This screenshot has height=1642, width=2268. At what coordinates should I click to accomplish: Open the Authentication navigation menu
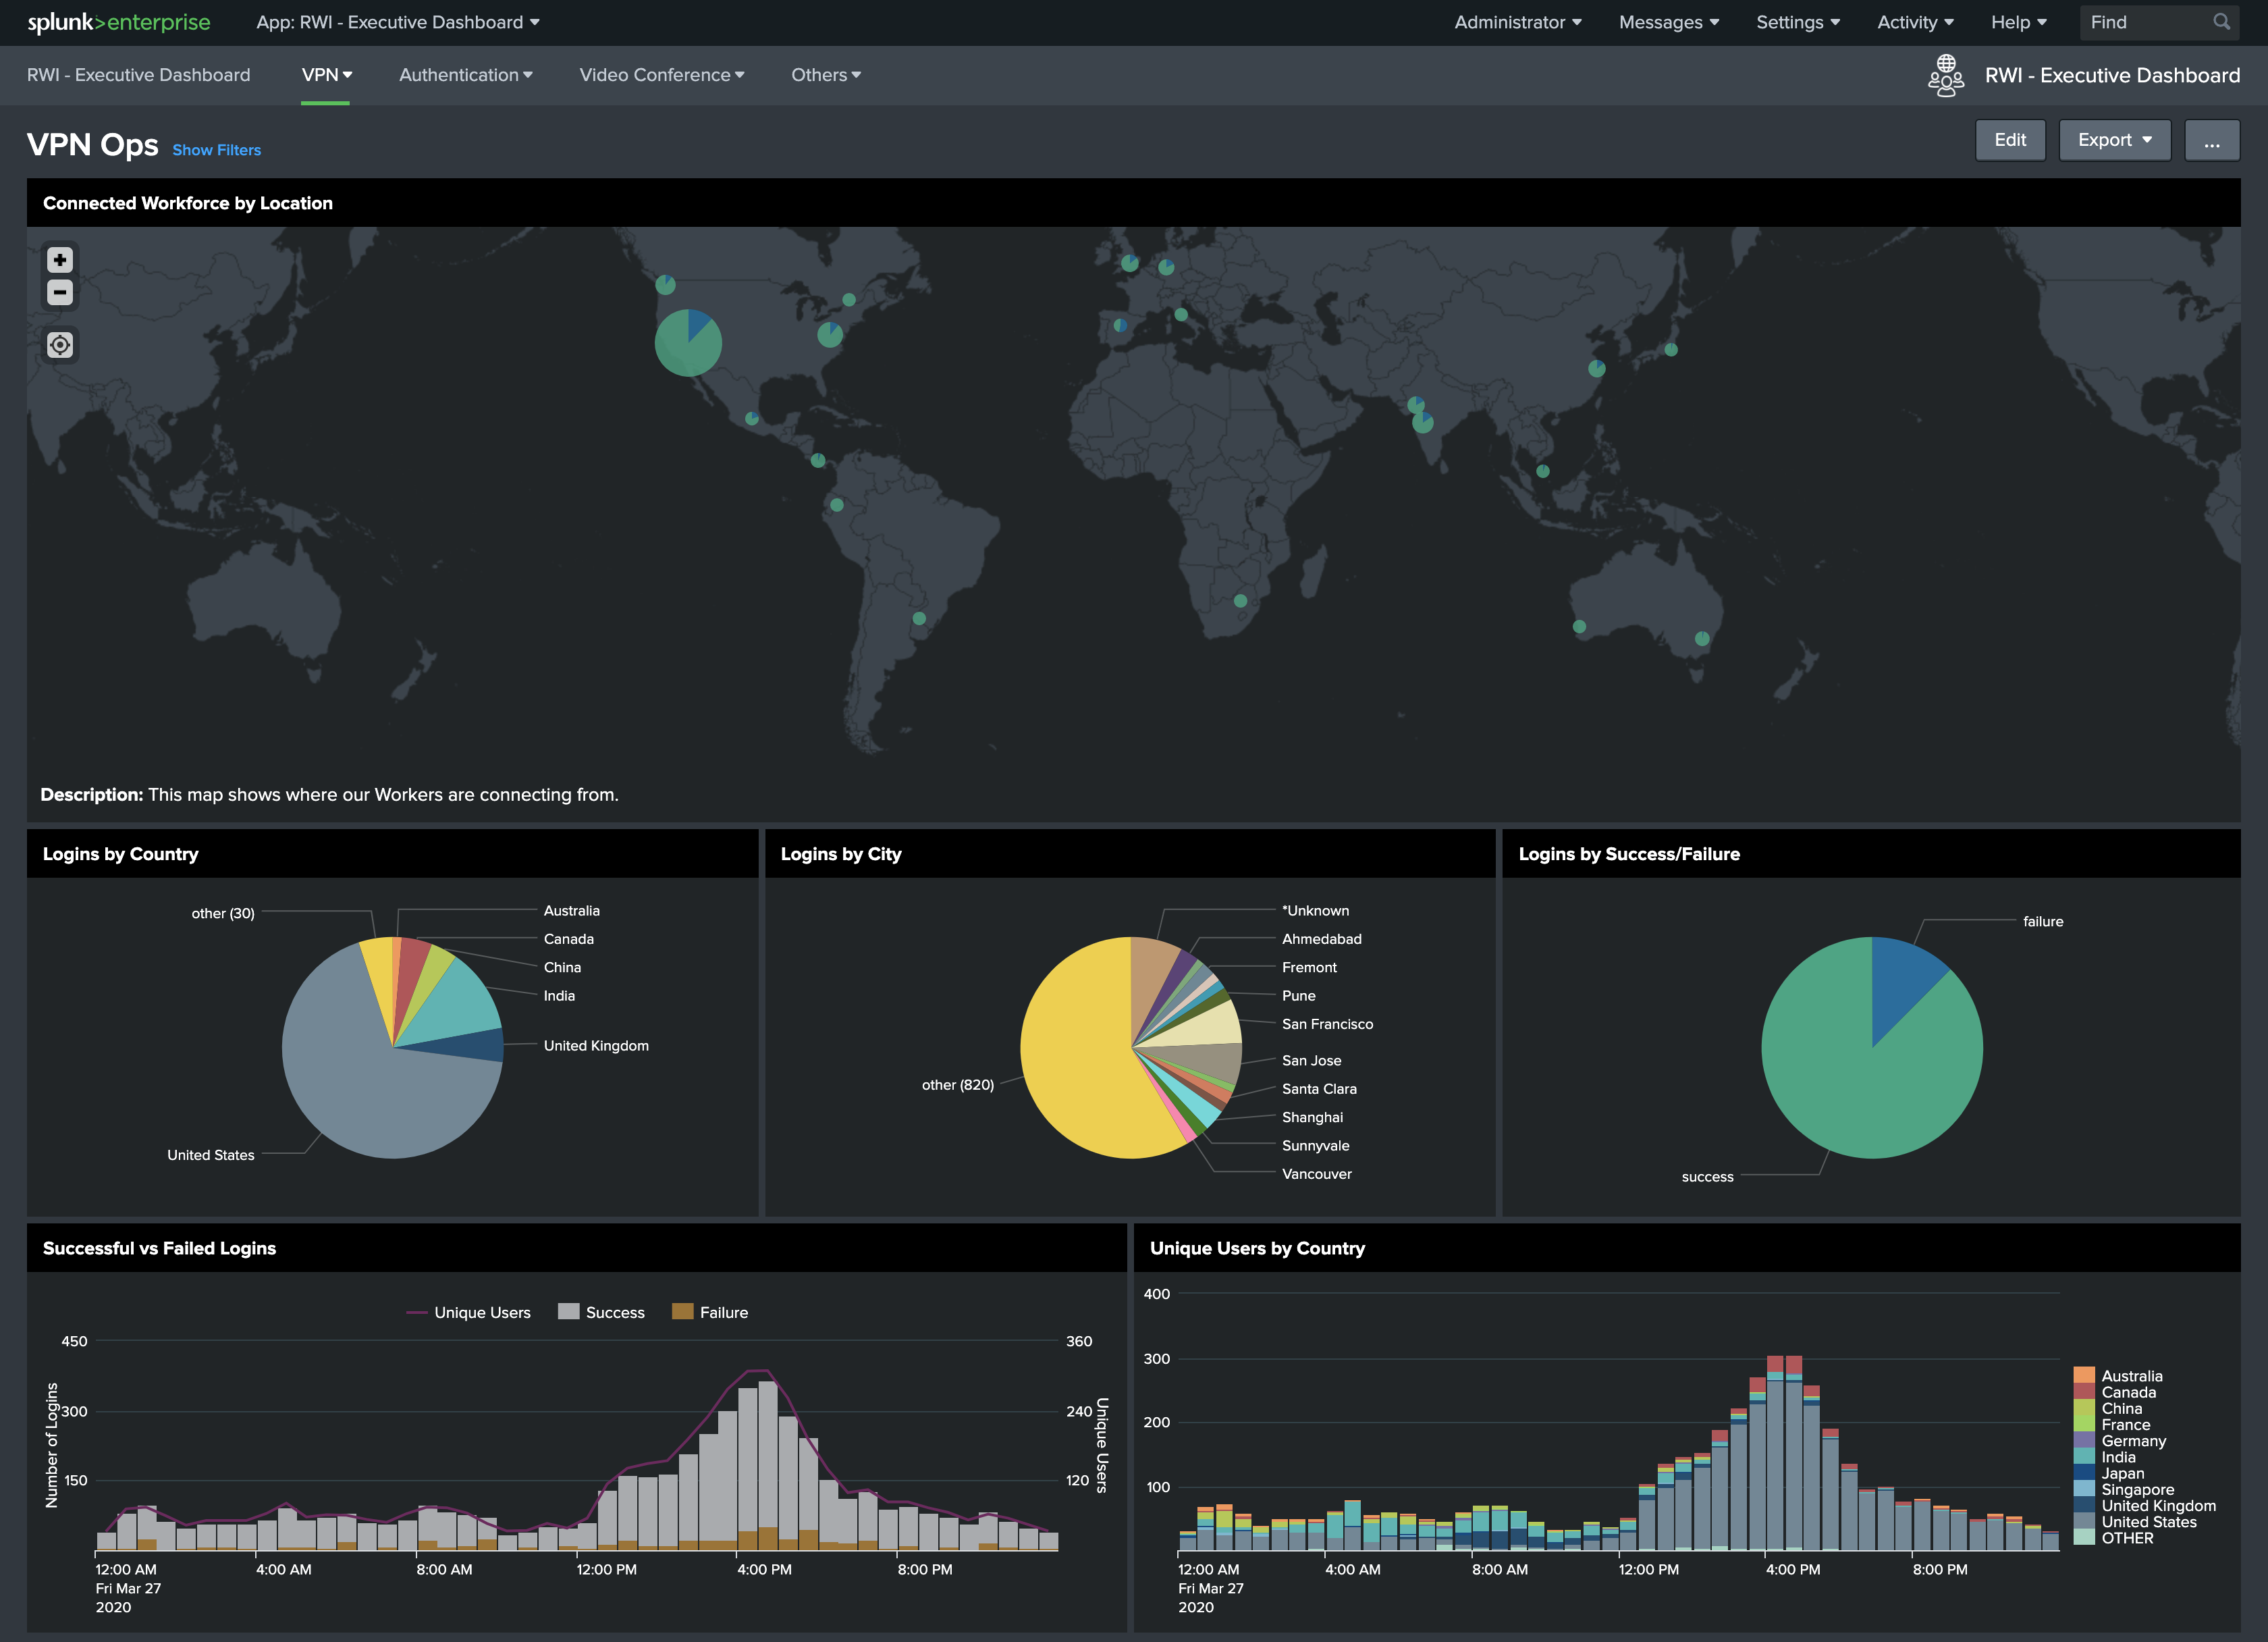point(465,75)
